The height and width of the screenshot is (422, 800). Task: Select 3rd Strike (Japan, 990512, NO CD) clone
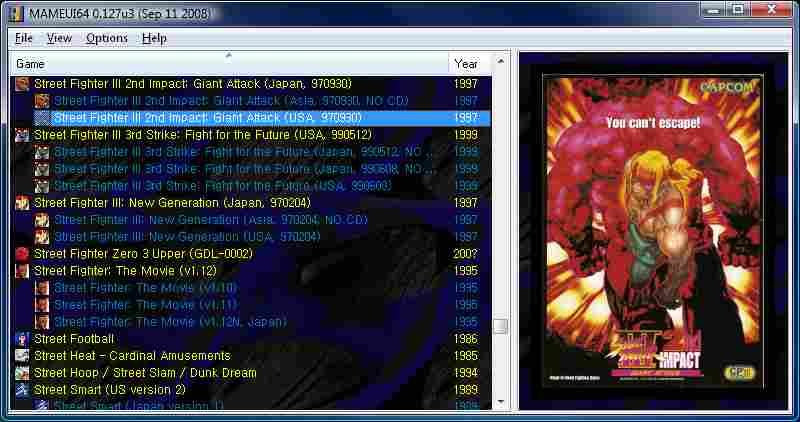244,152
